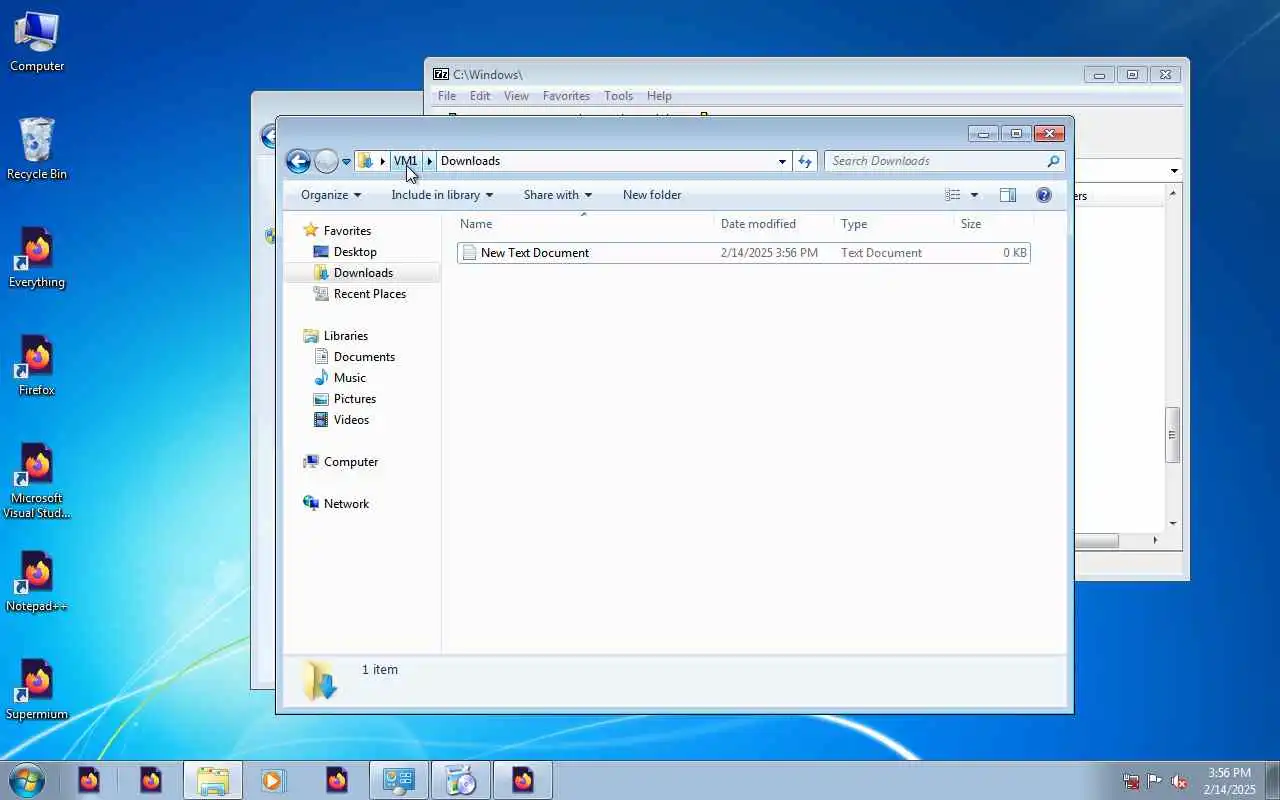The image size is (1280, 800).
Task: Select Downloads in the navigation pane
Action: point(363,273)
